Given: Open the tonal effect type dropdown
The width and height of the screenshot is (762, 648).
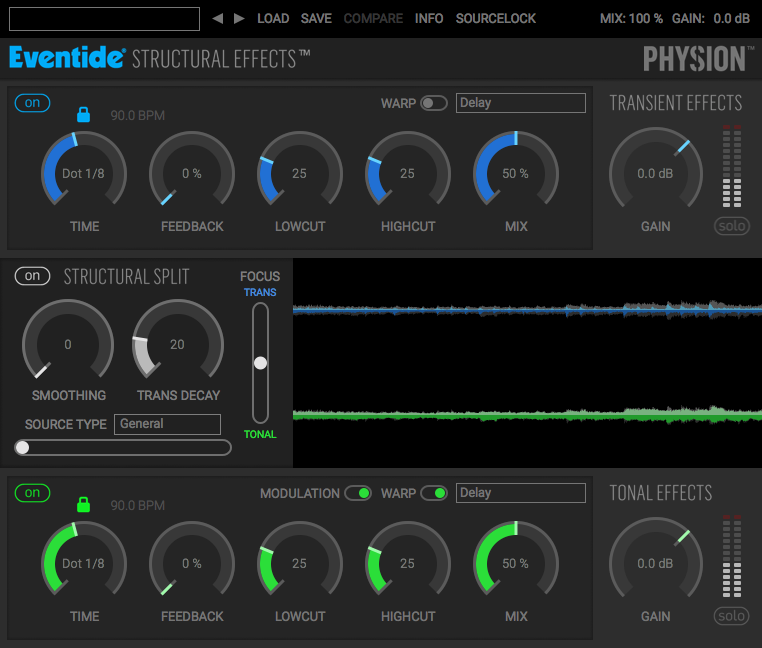Looking at the screenshot, I should point(520,493).
